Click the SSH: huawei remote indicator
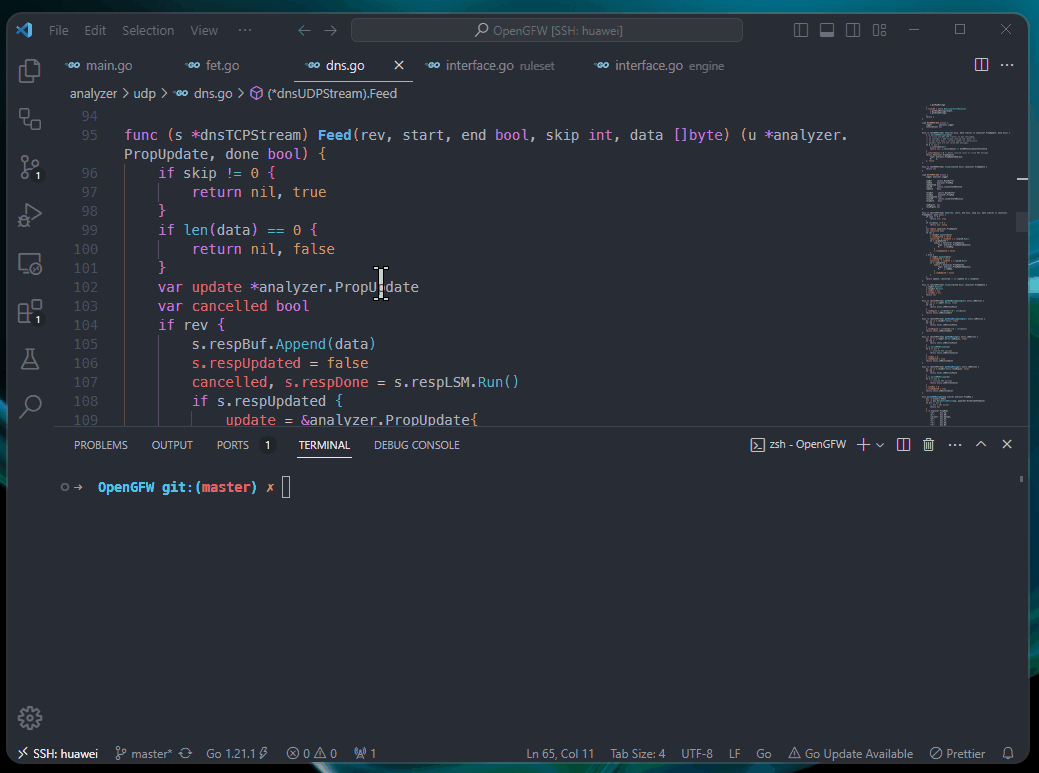The image size is (1039, 773). [56, 753]
